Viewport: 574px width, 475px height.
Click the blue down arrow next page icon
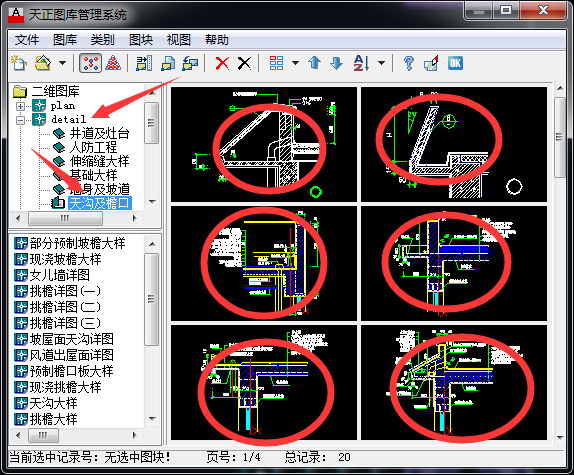[x=336, y=63]
